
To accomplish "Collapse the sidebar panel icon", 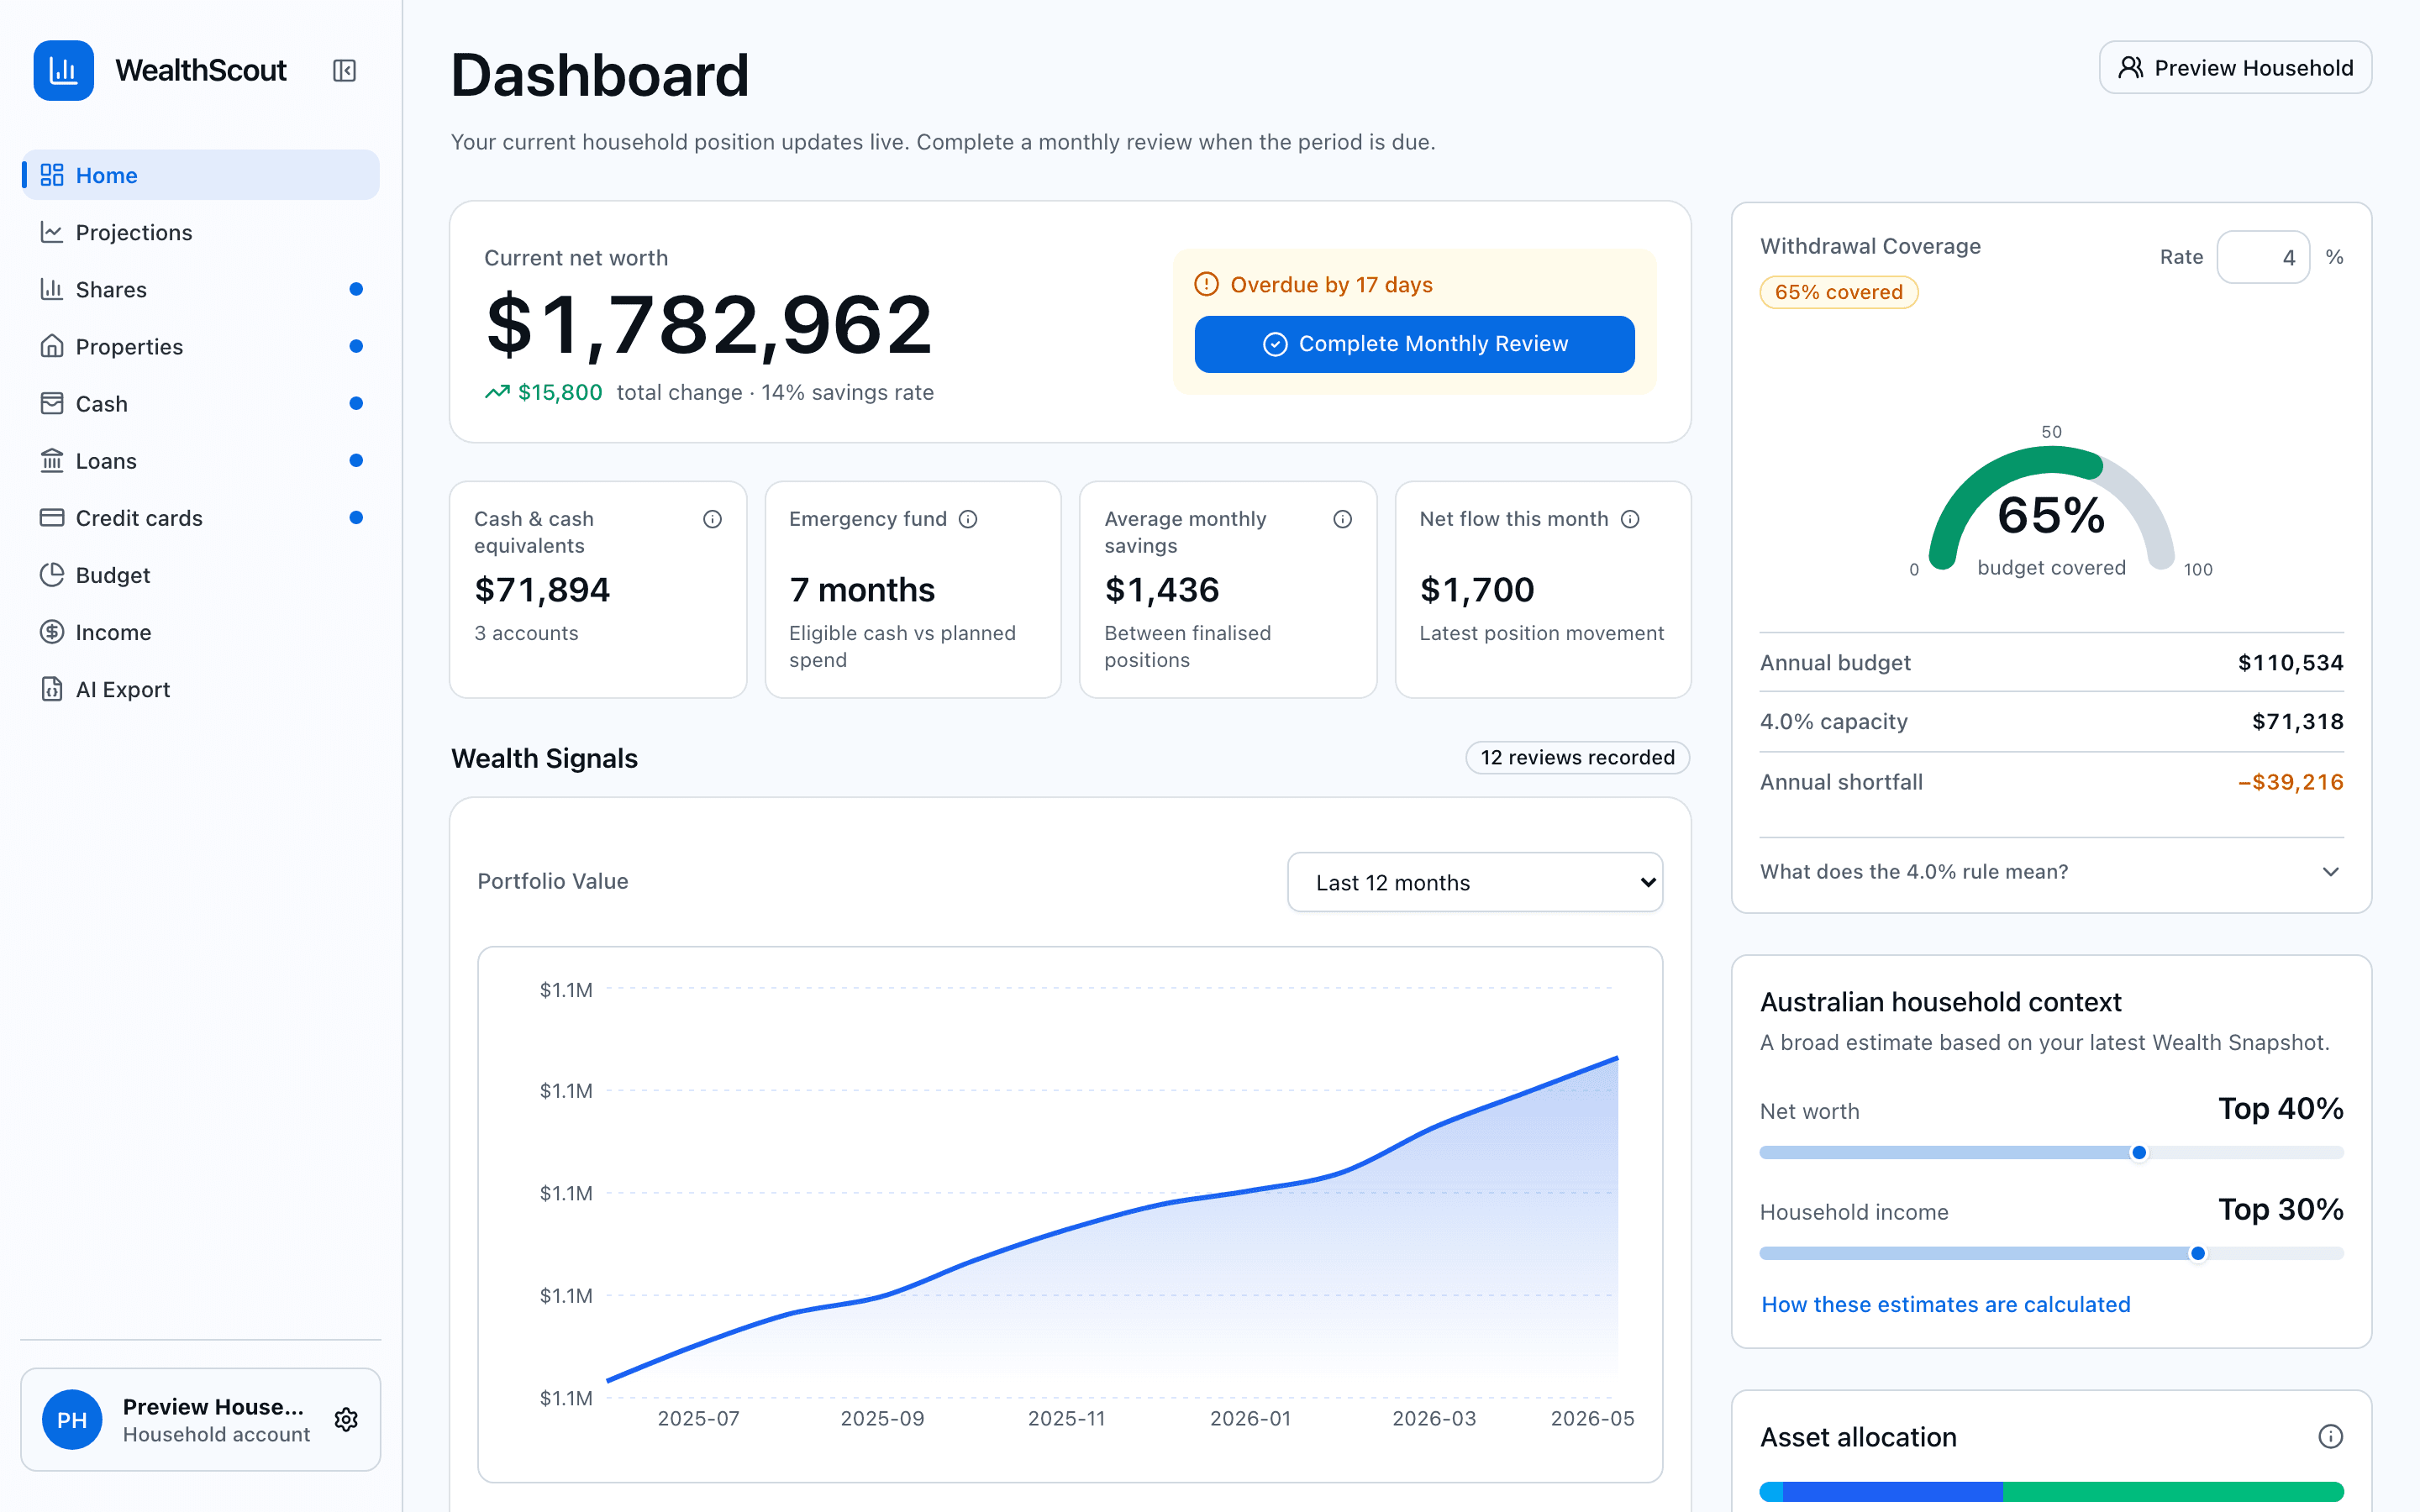I will click(x=344, y=70).
